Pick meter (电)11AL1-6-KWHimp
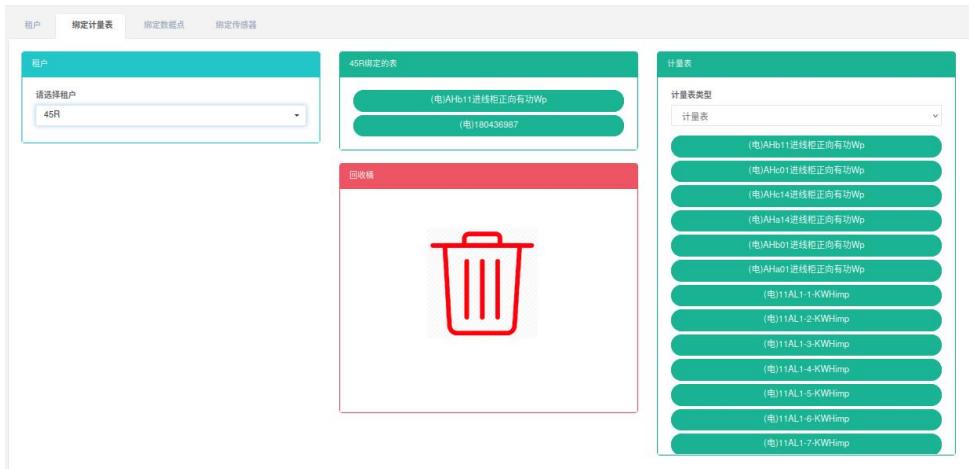 806,419
